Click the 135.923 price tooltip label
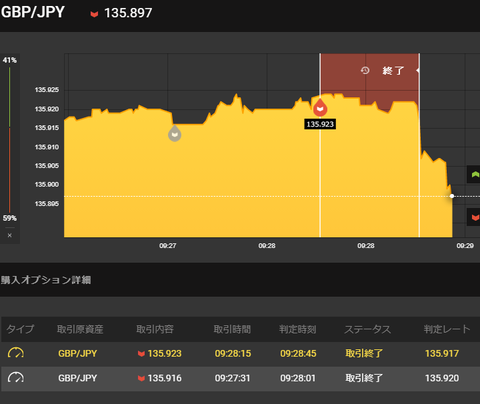 (x=320, y=124)
